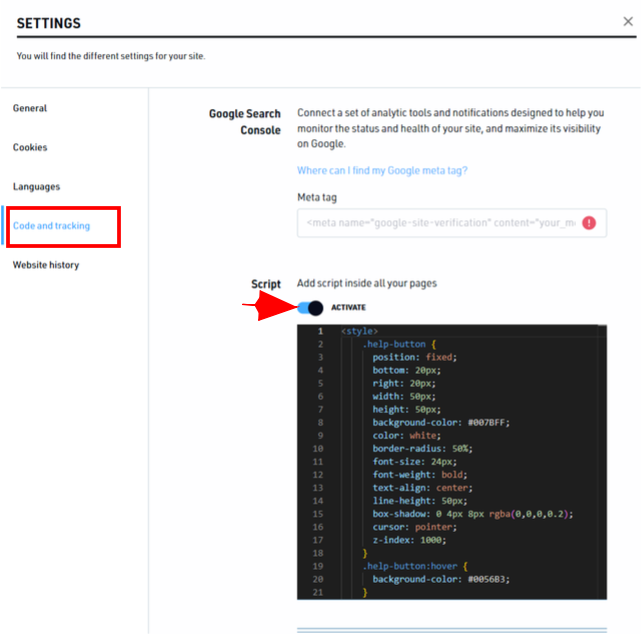Click line number 18 in the code gutter
The width and height of the screenshot is (644, 641).
318,553
